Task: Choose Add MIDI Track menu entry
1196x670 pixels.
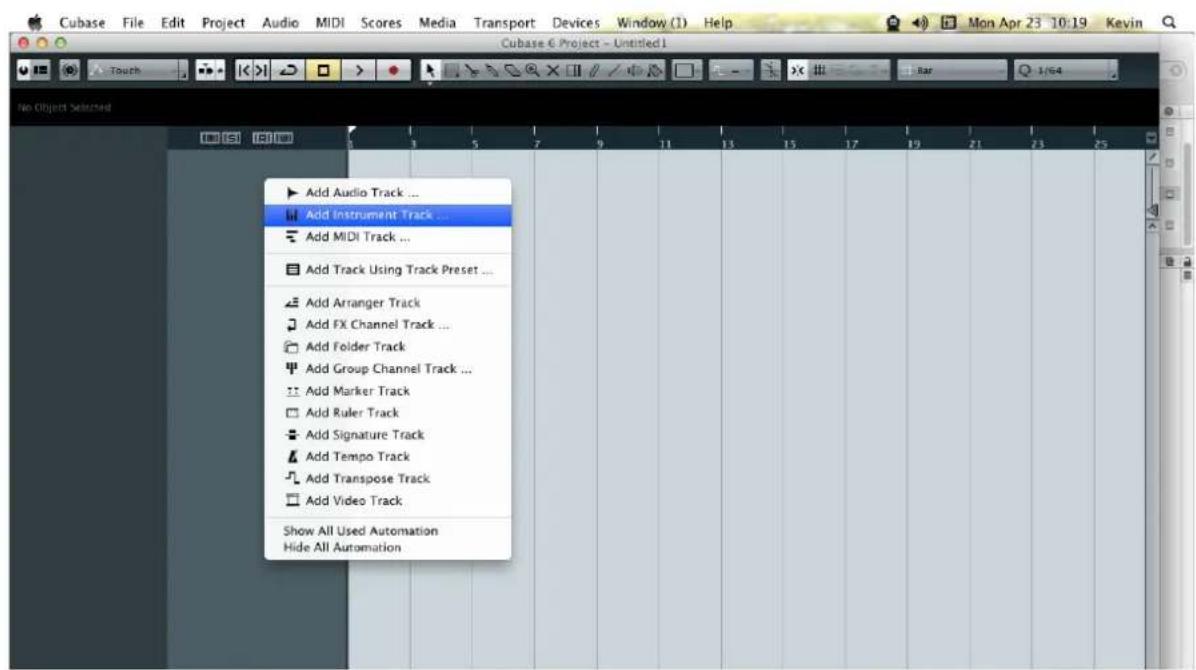Action: pyautogui.click(x=387, y=237)
